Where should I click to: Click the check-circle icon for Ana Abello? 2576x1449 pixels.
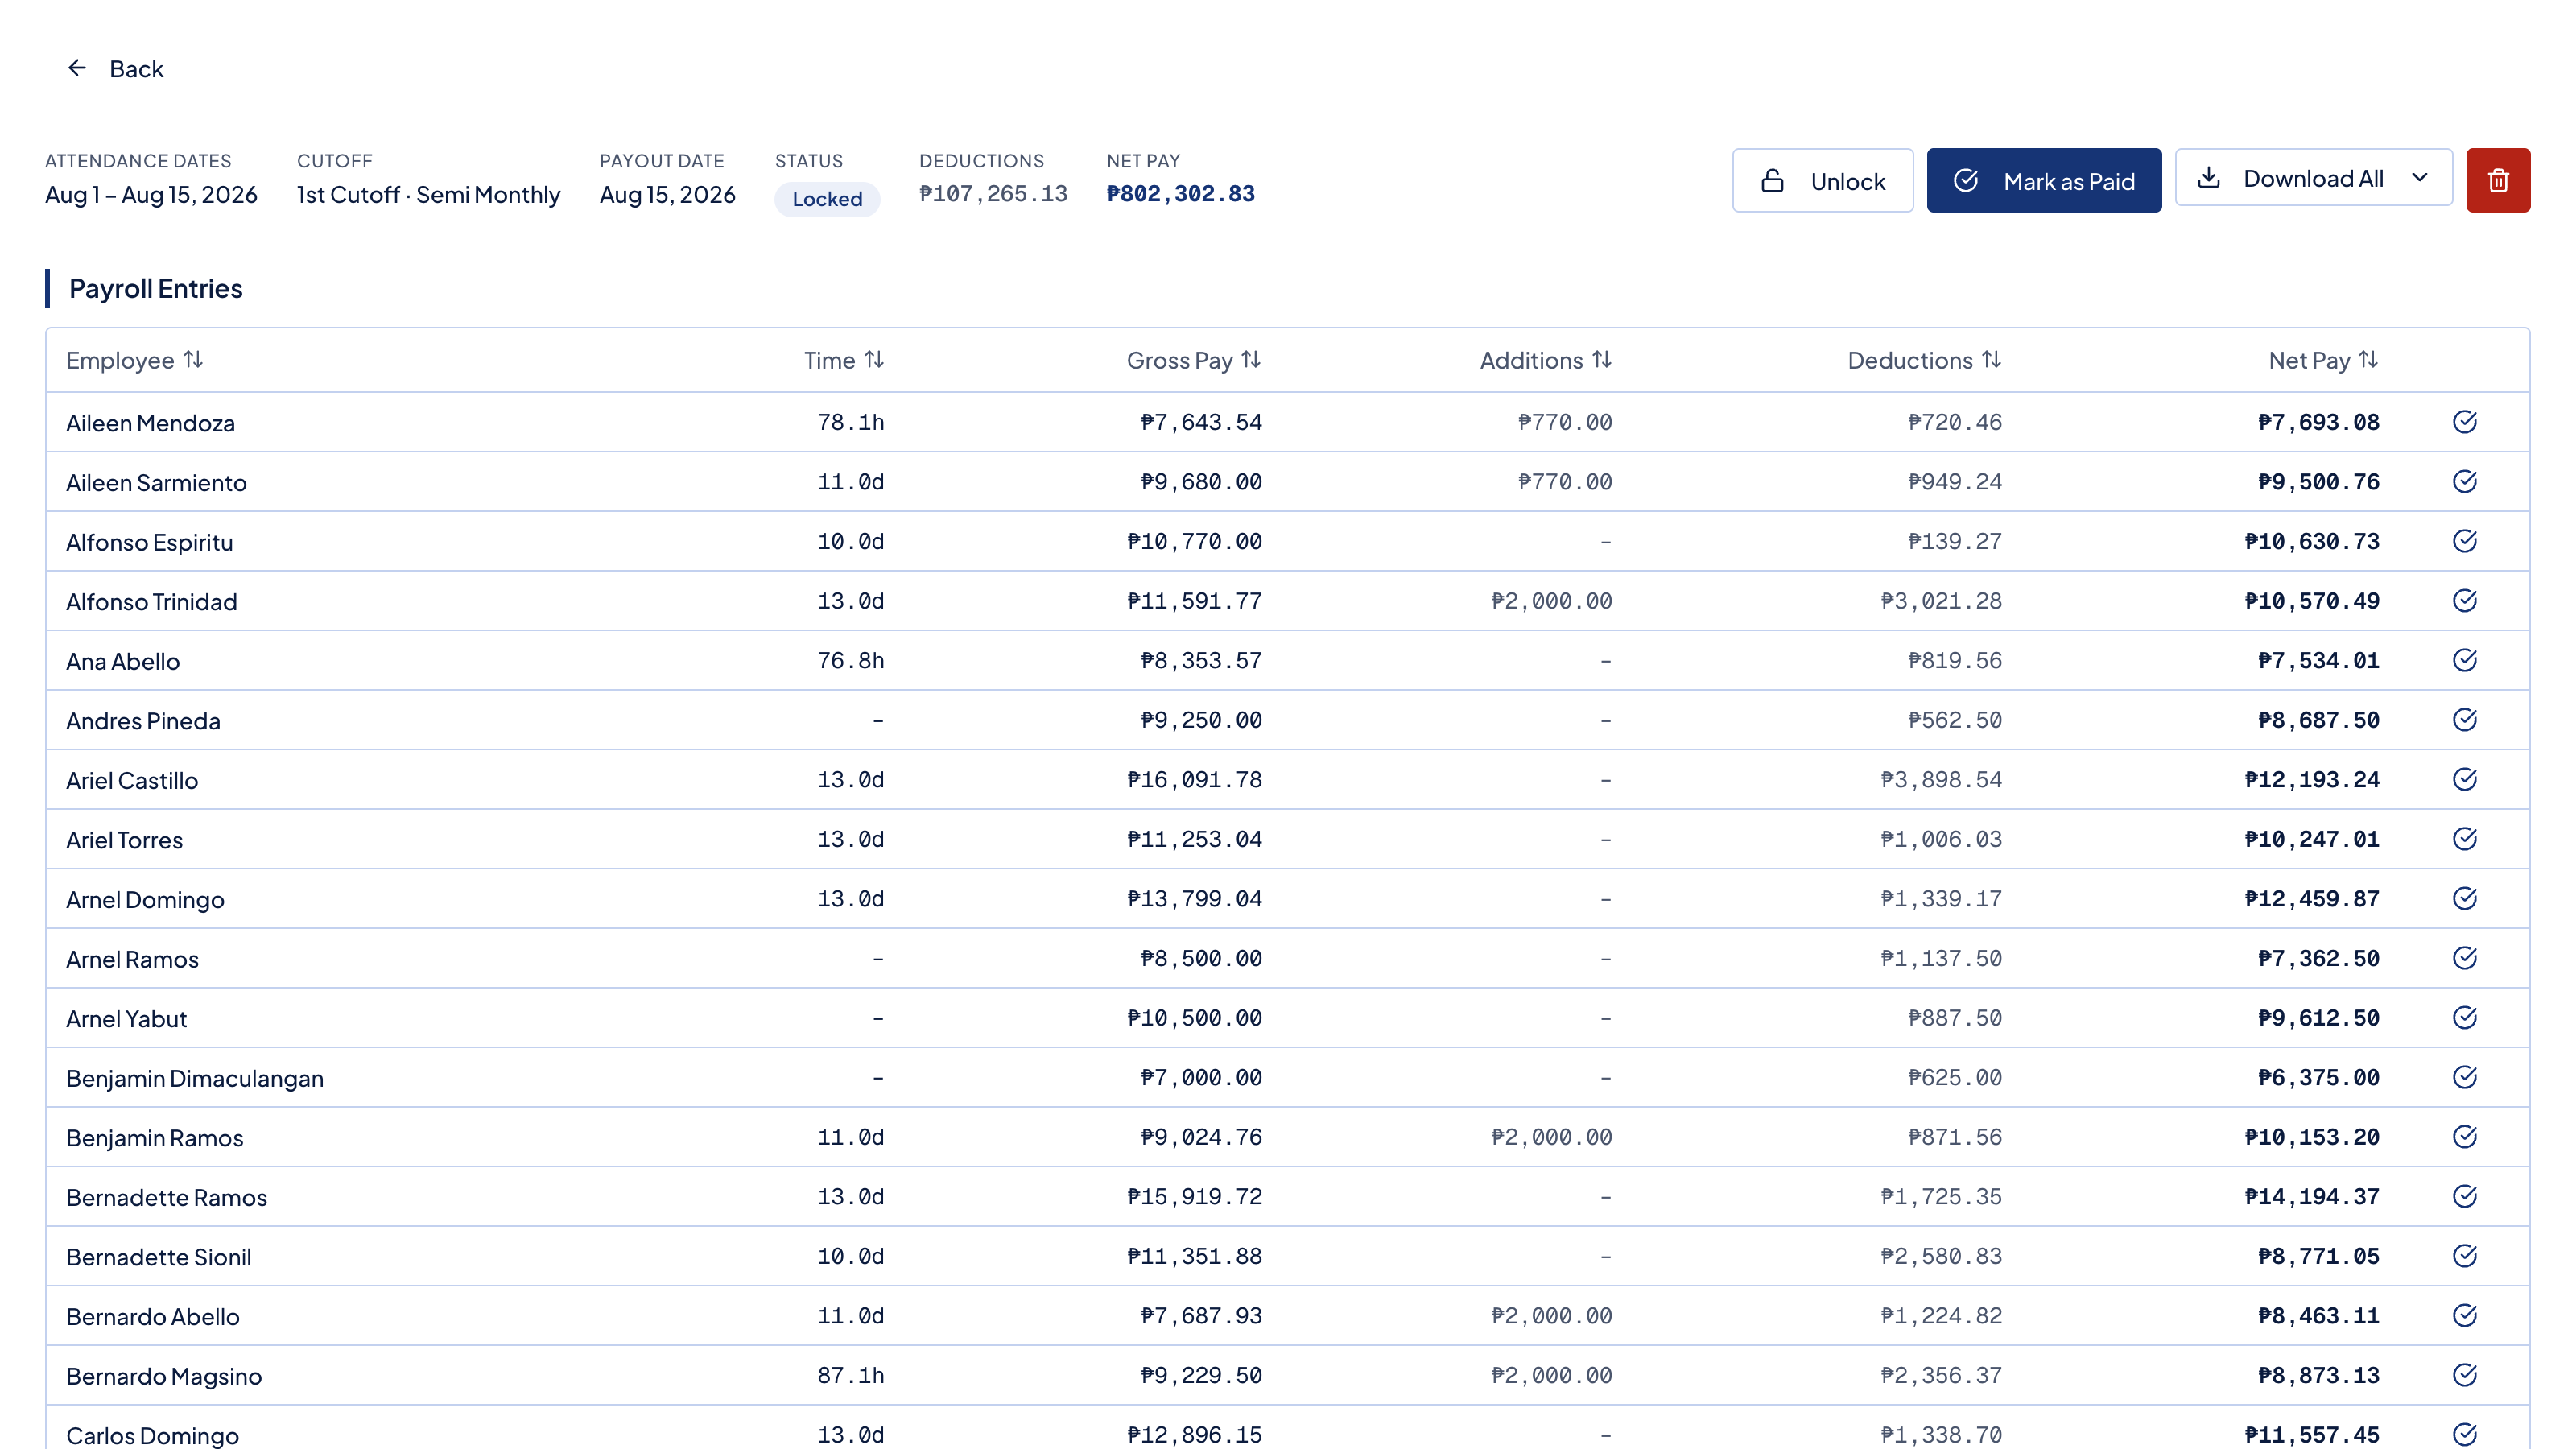pyautogui.click(x=2464, y=660)
